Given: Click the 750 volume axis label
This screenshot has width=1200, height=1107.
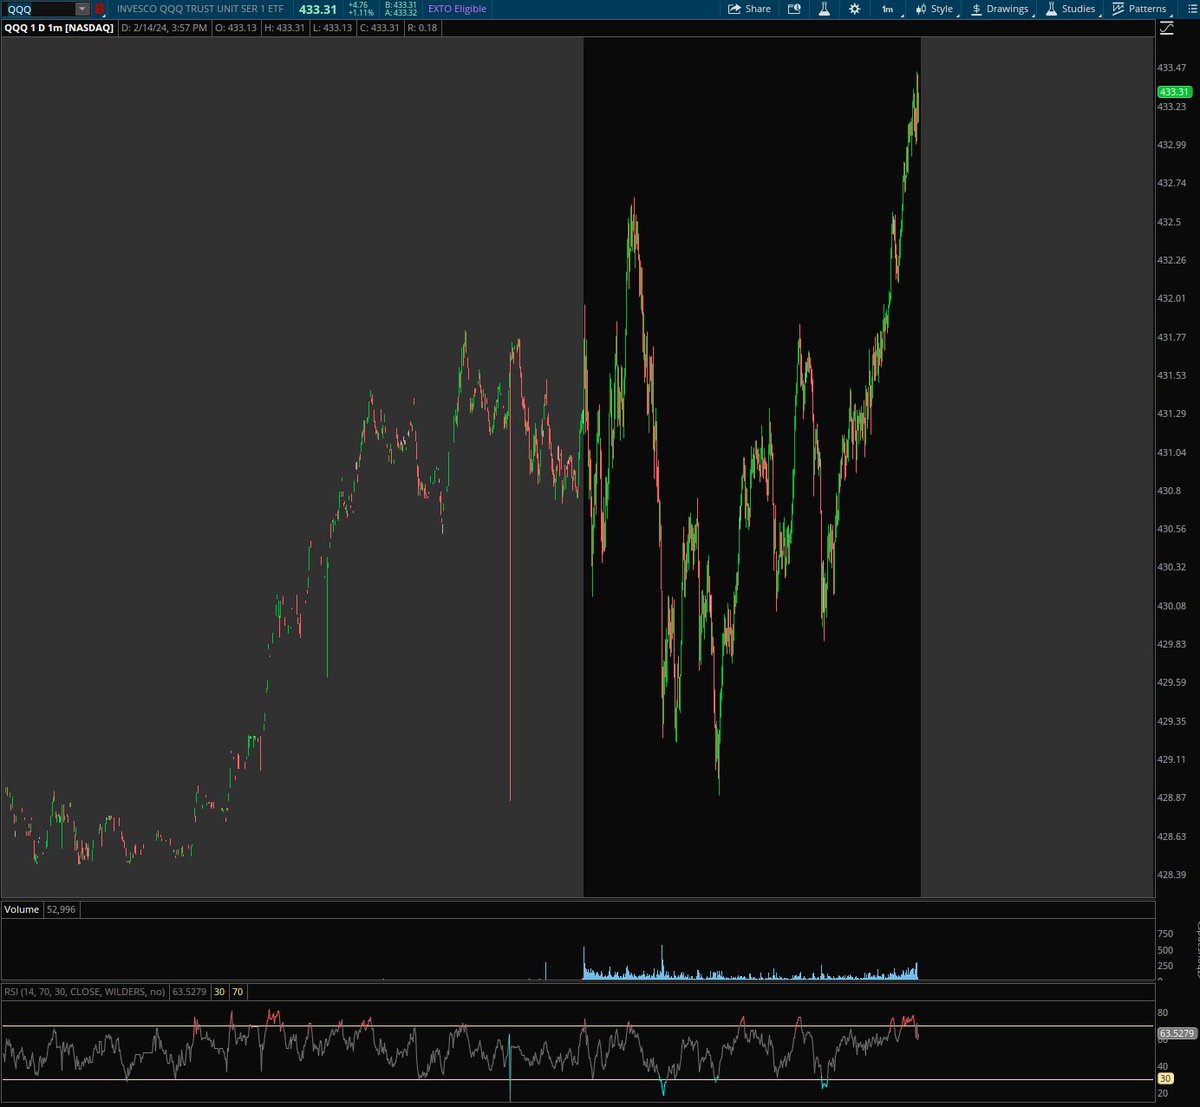Looking at the screenshot, I should (1165, 933).
